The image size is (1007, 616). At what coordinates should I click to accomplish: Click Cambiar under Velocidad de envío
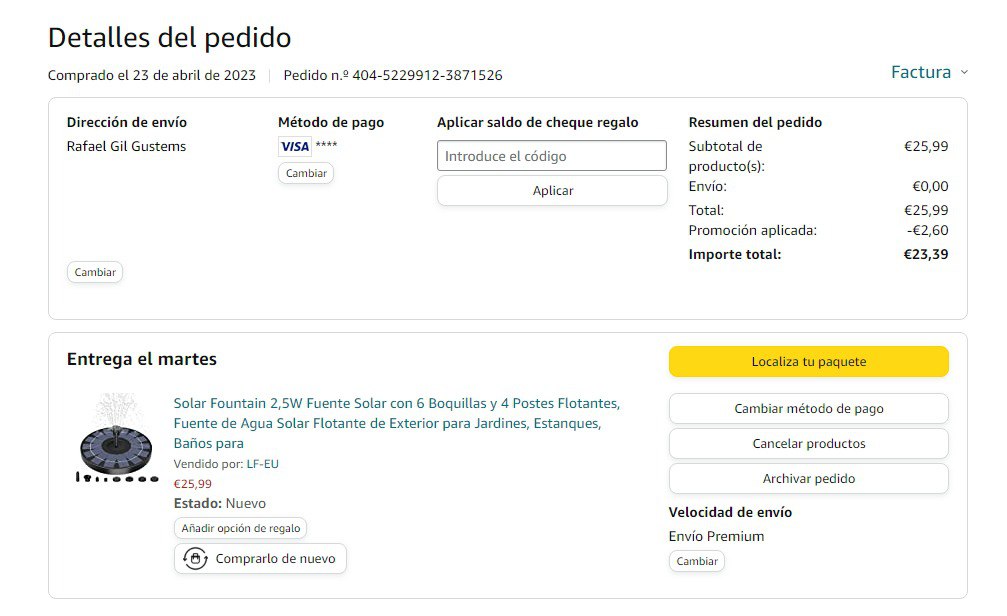pos(697,561)
